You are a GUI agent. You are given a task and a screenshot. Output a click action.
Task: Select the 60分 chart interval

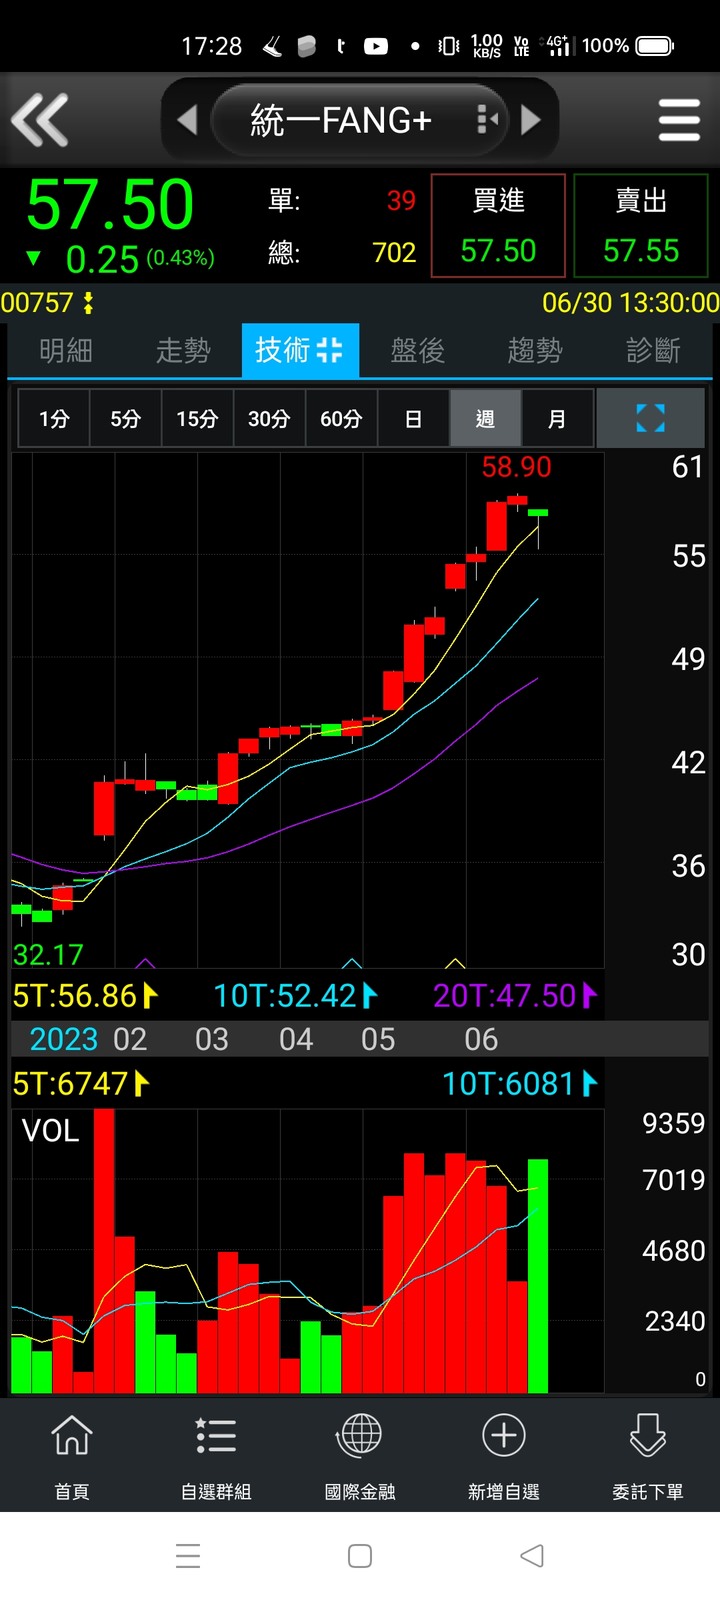point(341,418)
